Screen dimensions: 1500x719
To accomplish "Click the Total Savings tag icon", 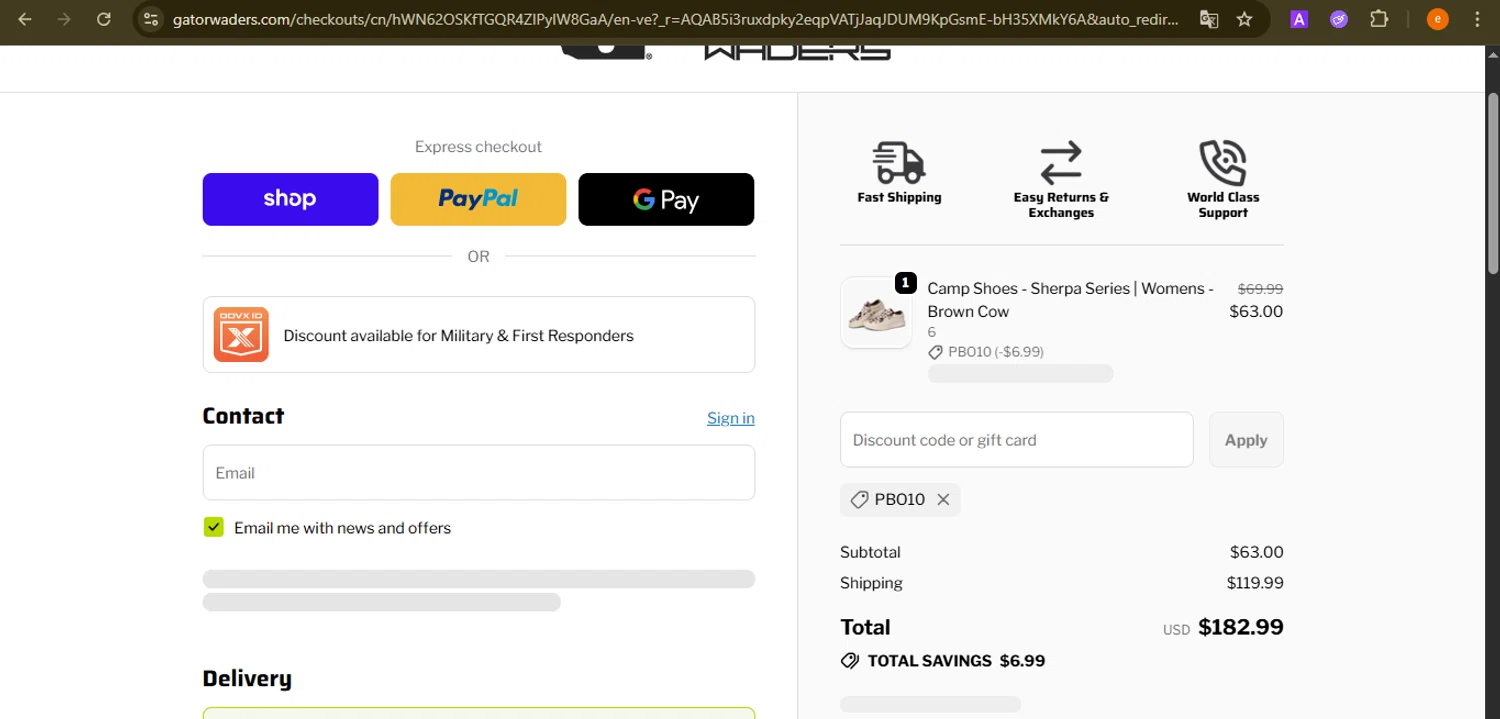I will pos(850,661).
